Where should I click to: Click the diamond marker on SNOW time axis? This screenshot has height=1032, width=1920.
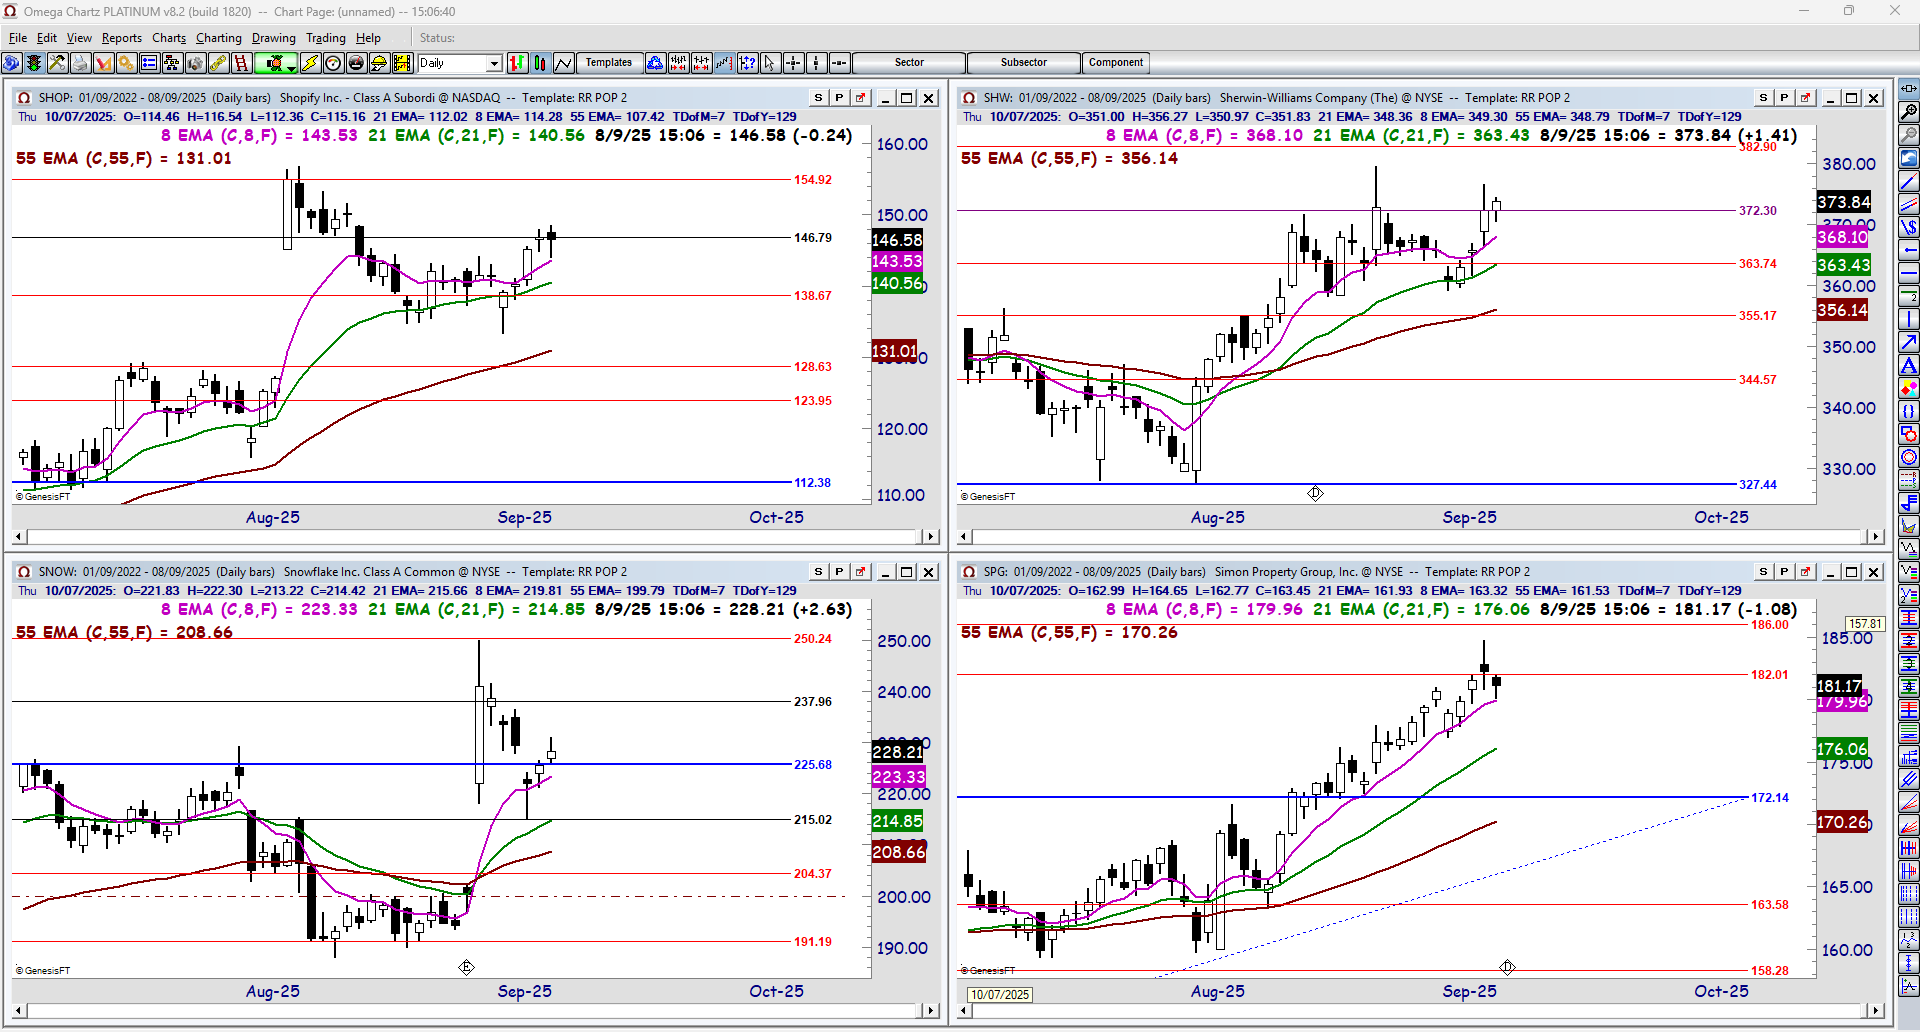click(466, 967)
